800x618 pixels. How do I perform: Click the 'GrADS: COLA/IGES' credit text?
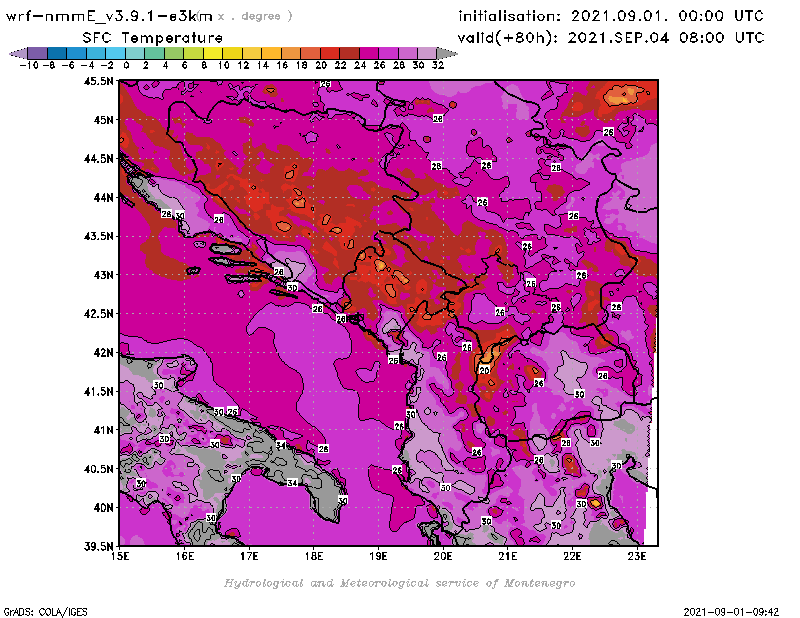[45, 612]
